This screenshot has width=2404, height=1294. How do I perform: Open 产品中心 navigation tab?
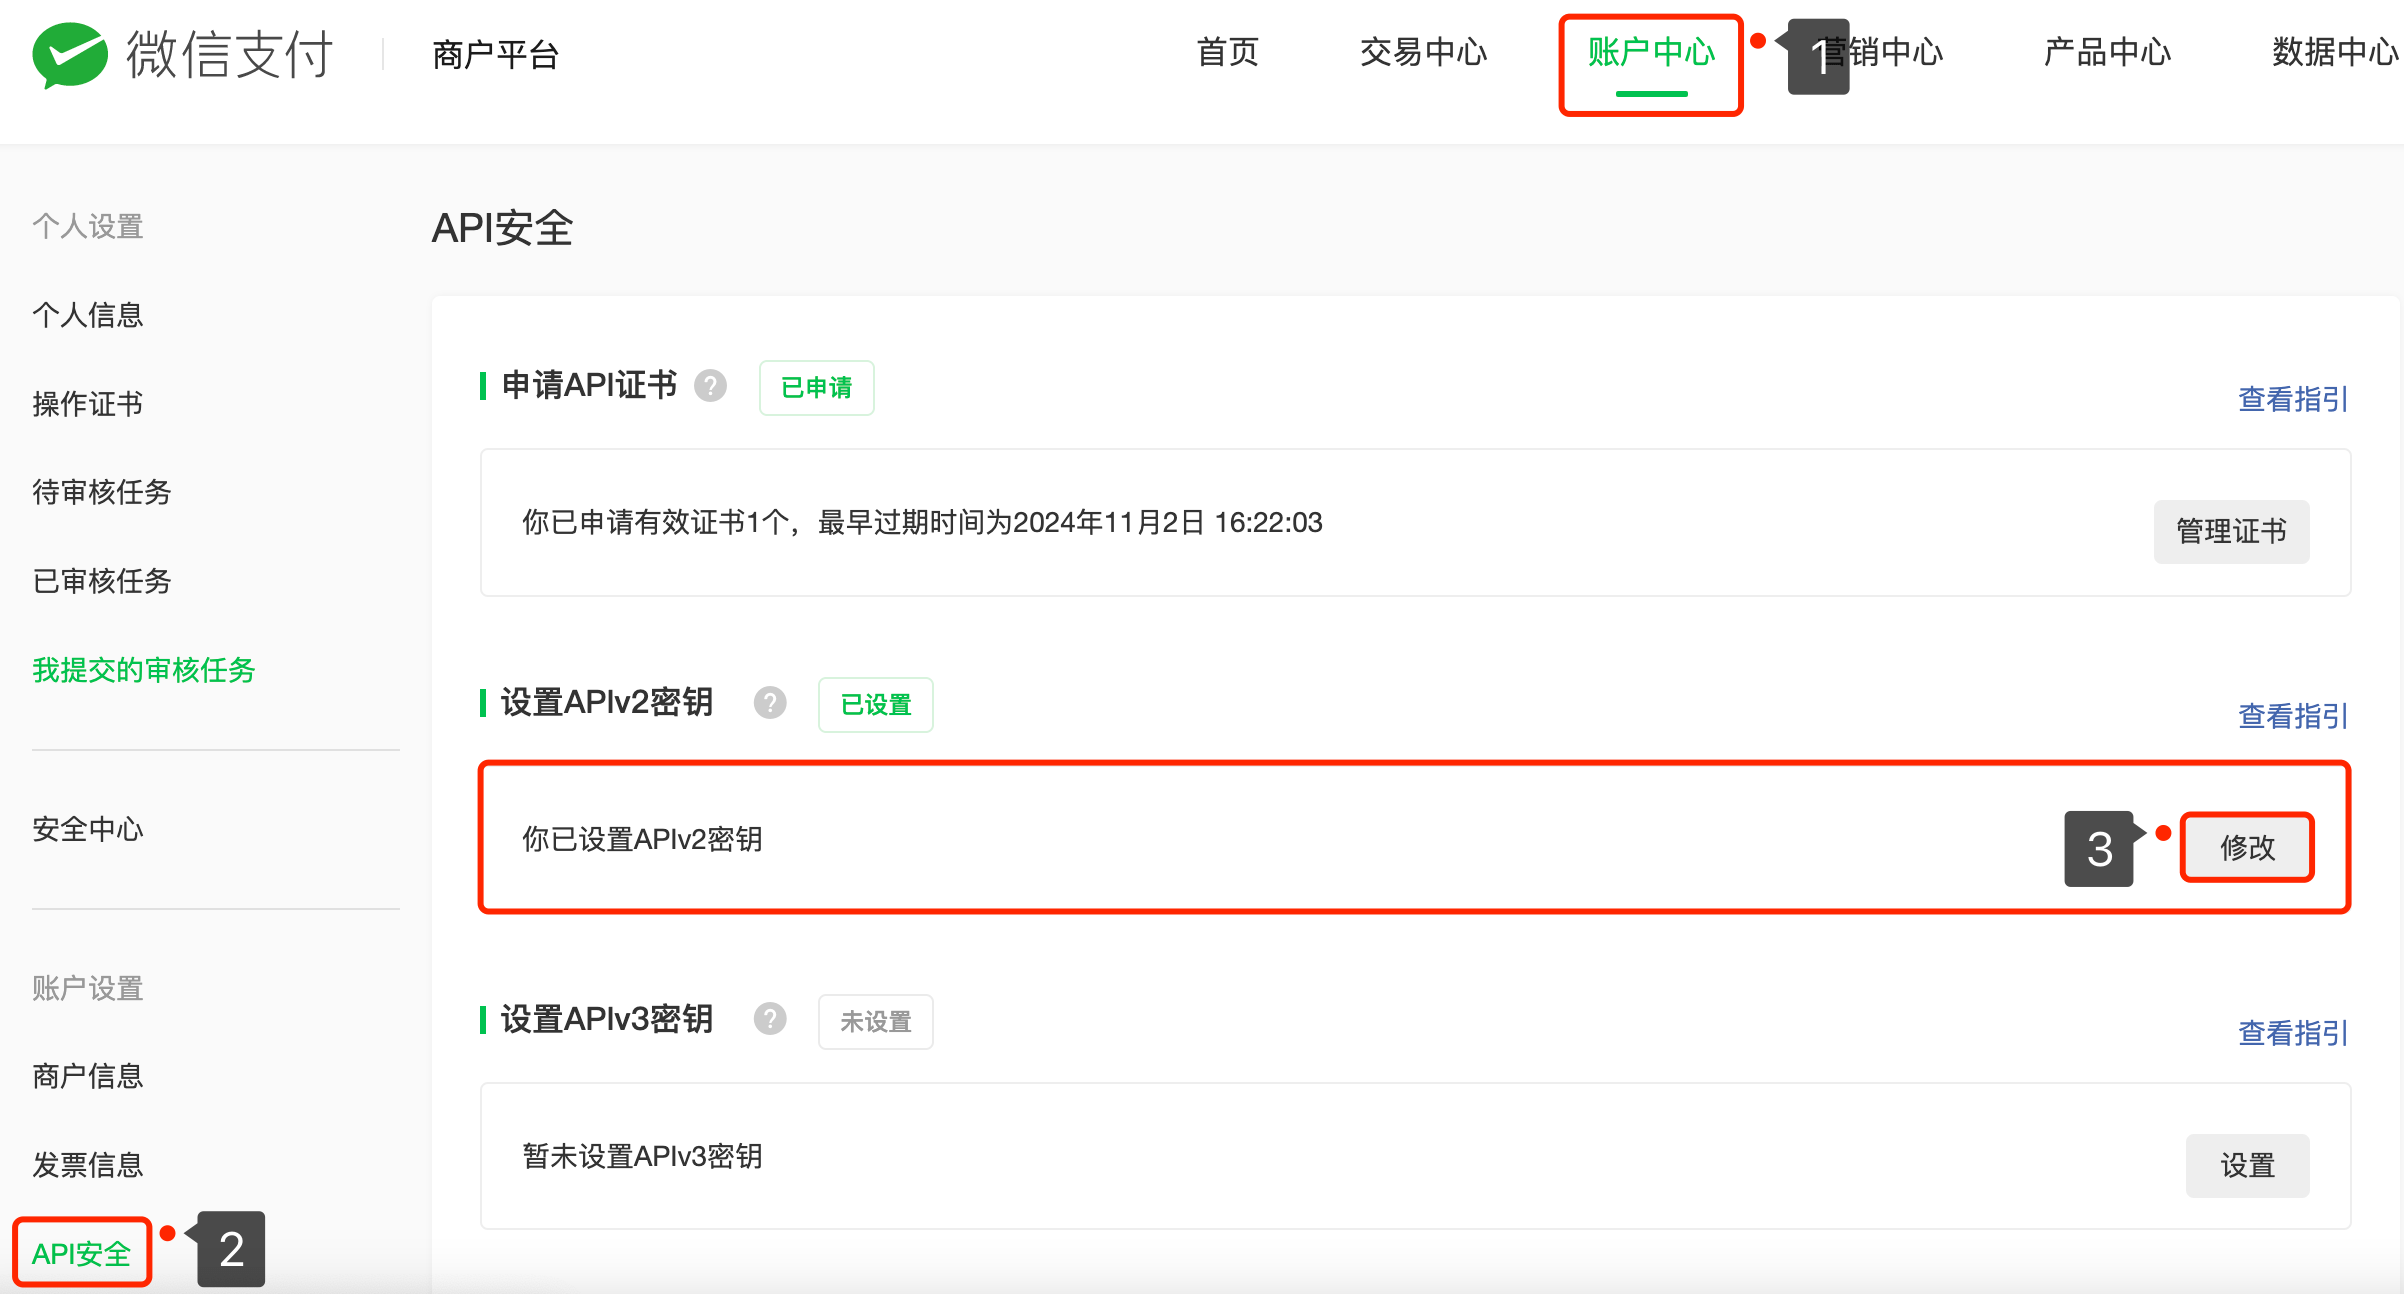click(x=2107, y=52)
